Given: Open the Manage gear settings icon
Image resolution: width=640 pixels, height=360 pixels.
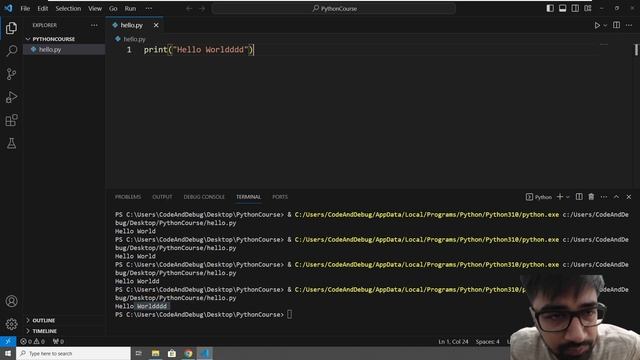Looking at the screenshot, I should coord(11,324).
